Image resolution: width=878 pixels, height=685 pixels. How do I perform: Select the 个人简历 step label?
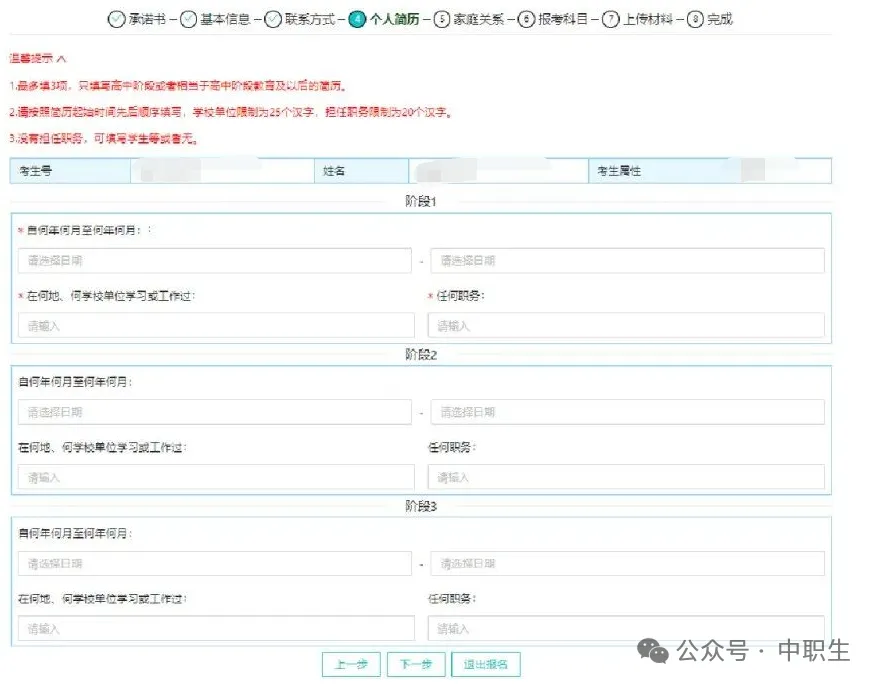click(x=394, y=20)
